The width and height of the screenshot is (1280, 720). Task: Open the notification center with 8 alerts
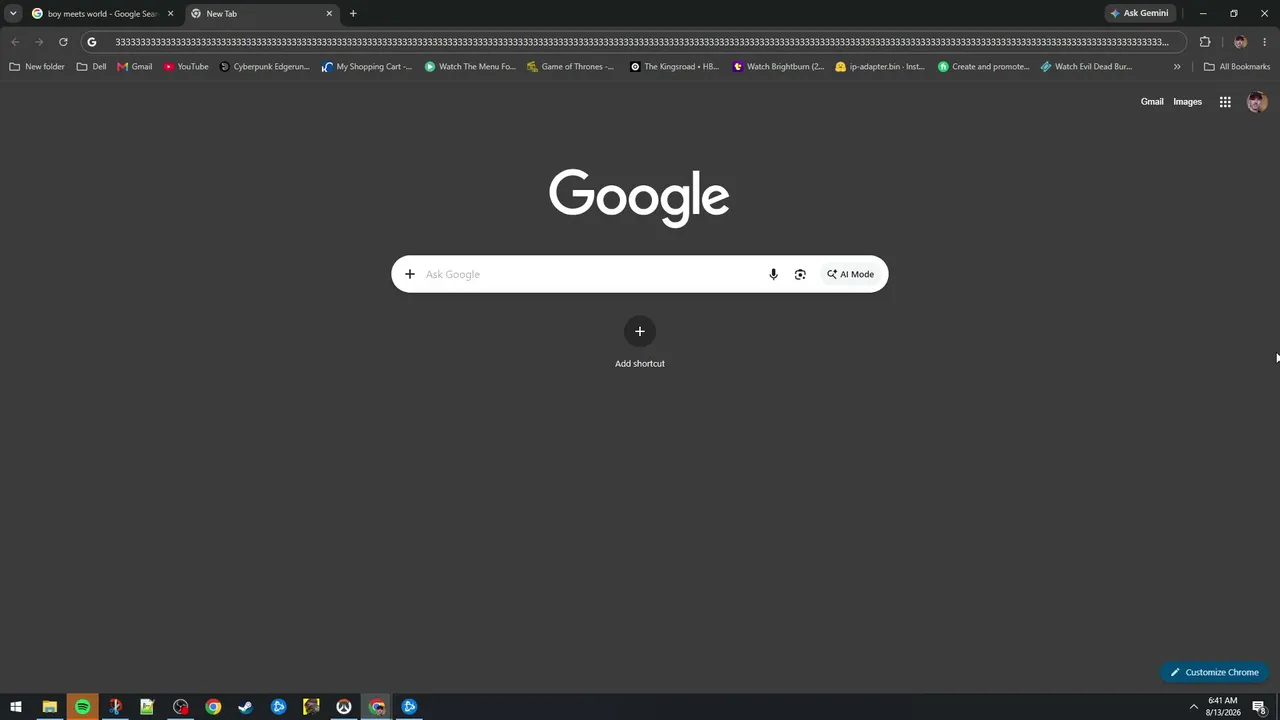tap(1260, 707)
